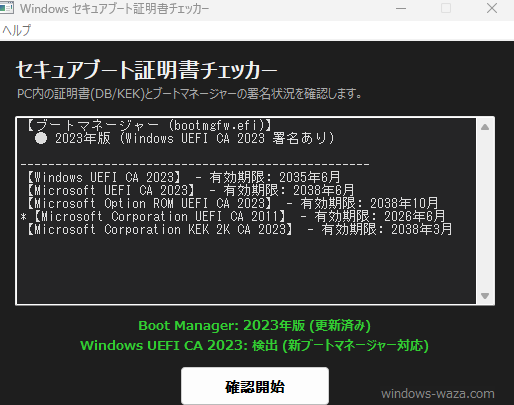Open the ヘルプ menu
The image size is (514, 405).
coord(17,30)
